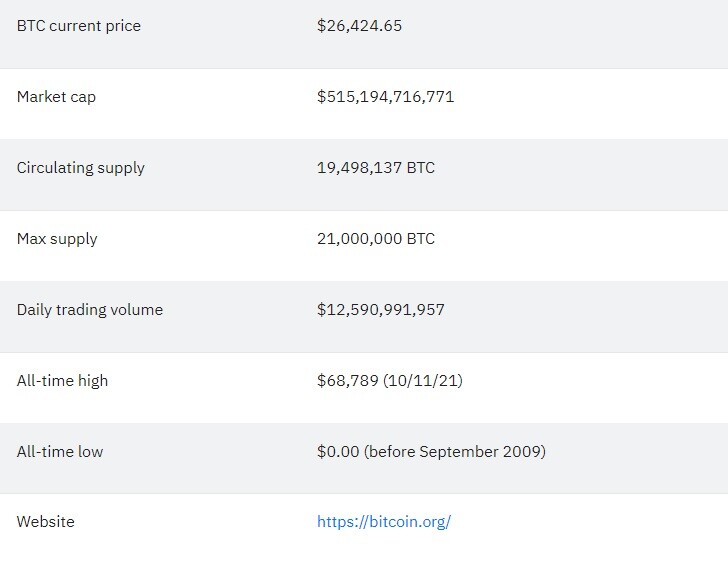728x563 pixels.
Task: Select the $68,789 (10/11/21) value
Action: (x=390, y=381)
